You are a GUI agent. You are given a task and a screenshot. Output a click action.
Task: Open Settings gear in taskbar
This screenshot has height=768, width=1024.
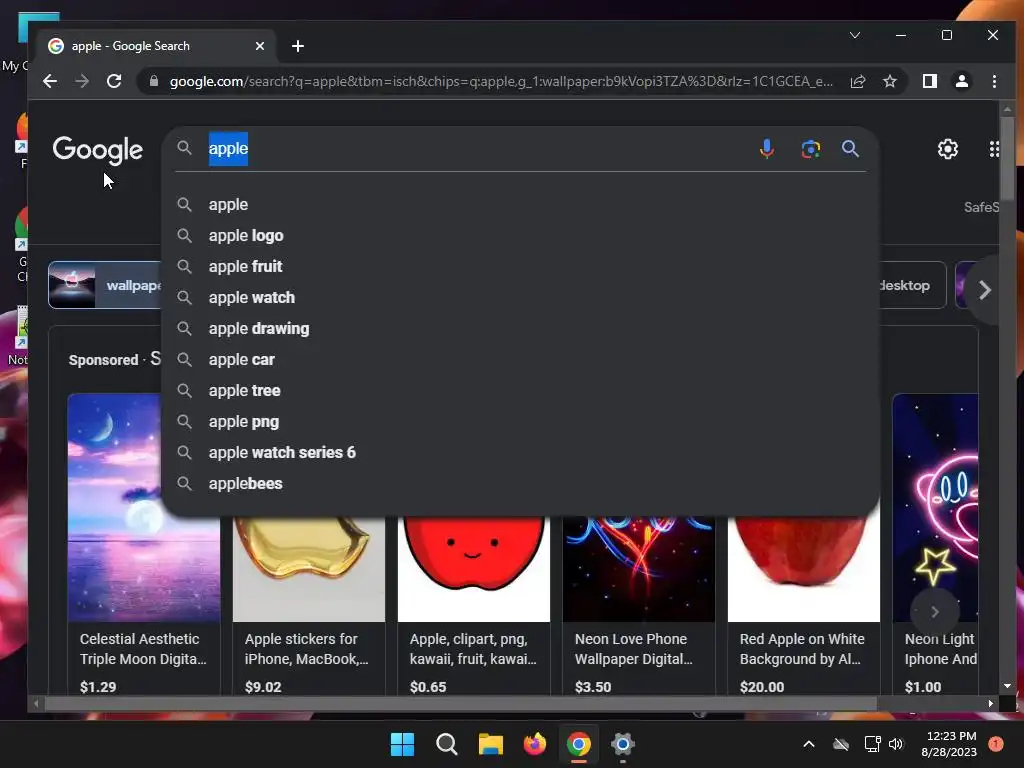[x=622, y=744]
